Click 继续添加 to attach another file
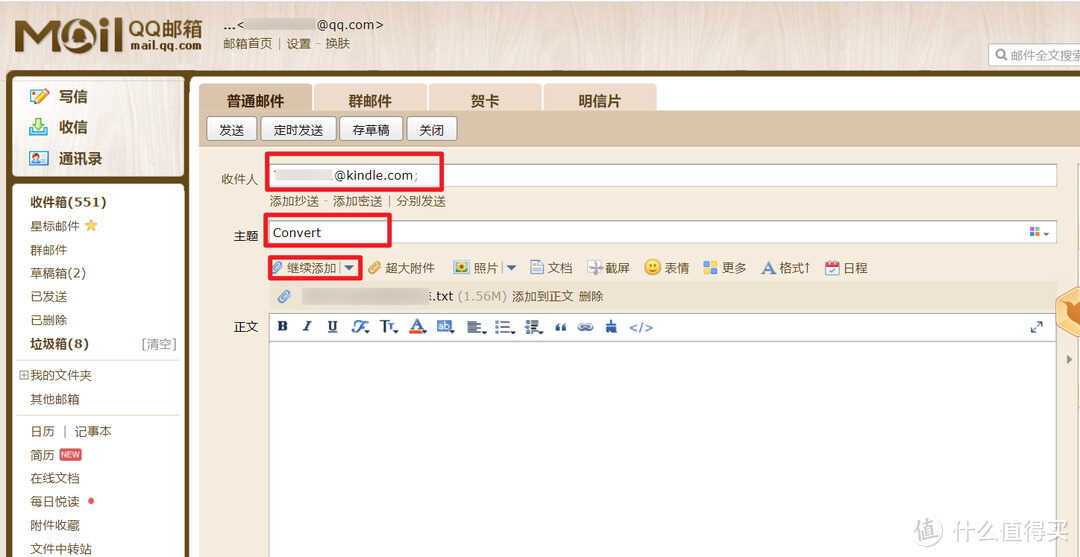Image resolution: width=1080 pixels, height=557 pixels. tap(311, 268)
